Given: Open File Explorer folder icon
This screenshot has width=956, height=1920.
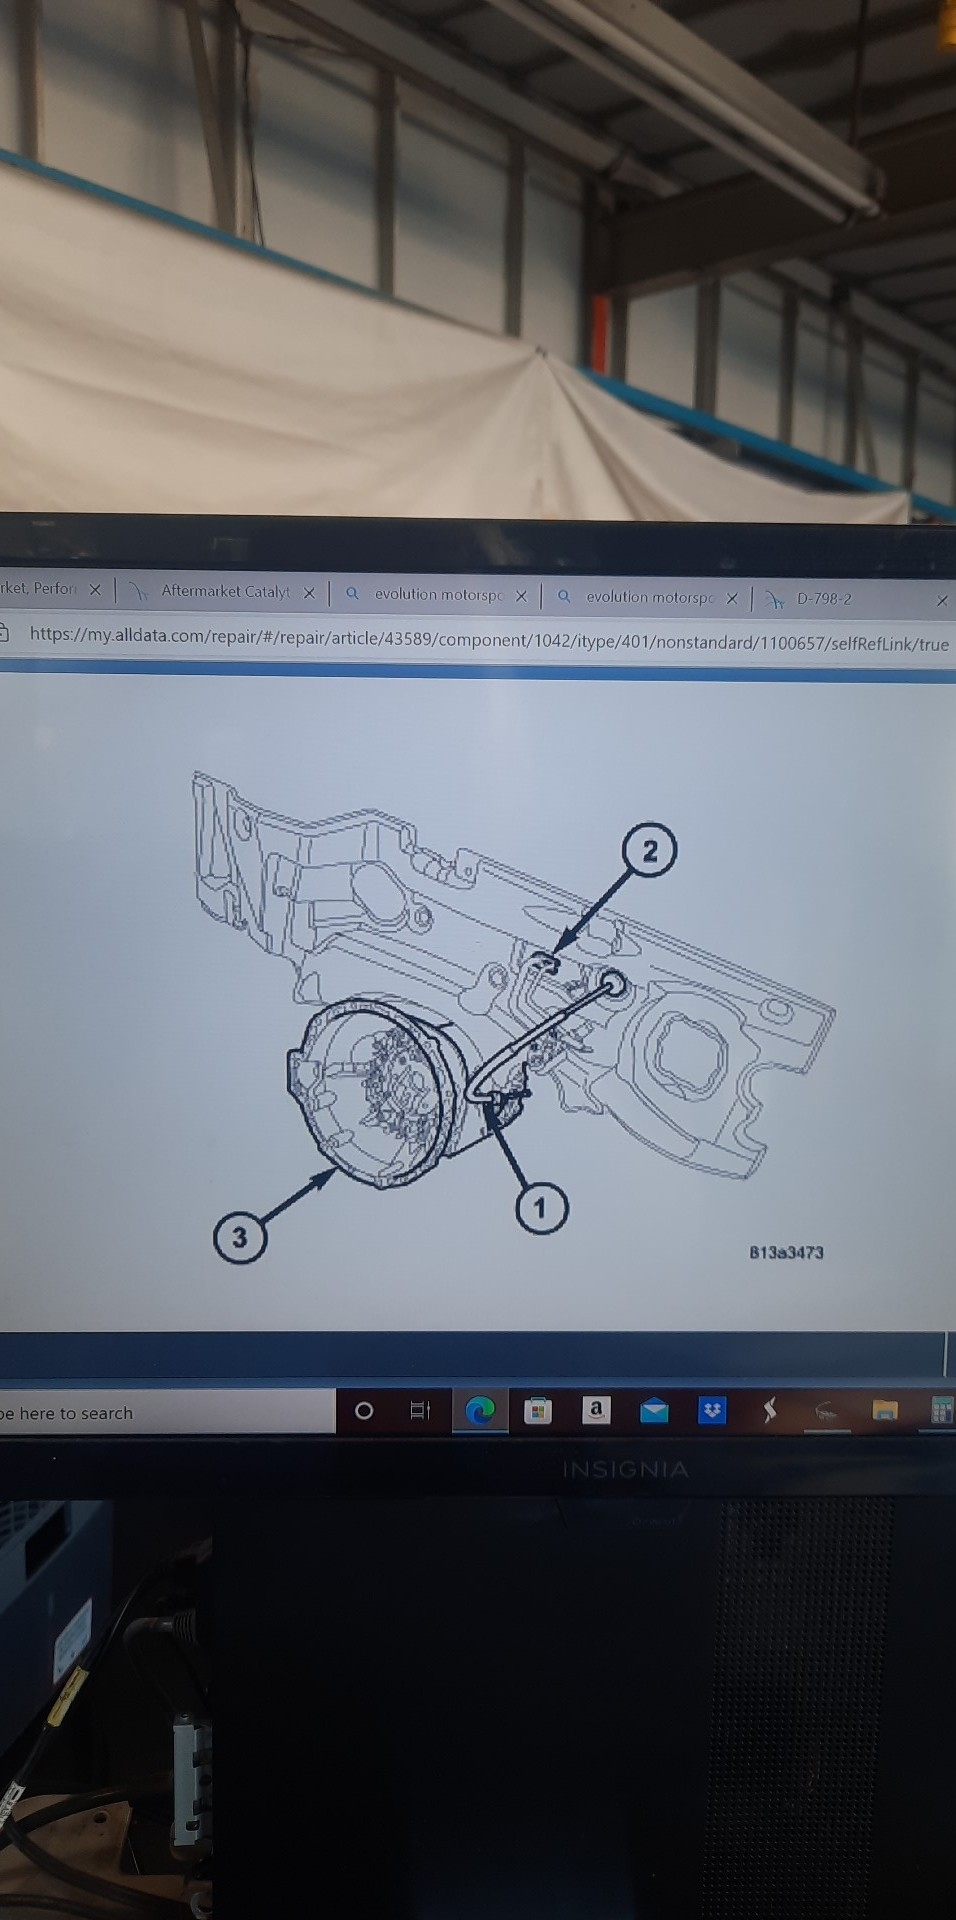Looking at the screenshot, I should 885,1411.
